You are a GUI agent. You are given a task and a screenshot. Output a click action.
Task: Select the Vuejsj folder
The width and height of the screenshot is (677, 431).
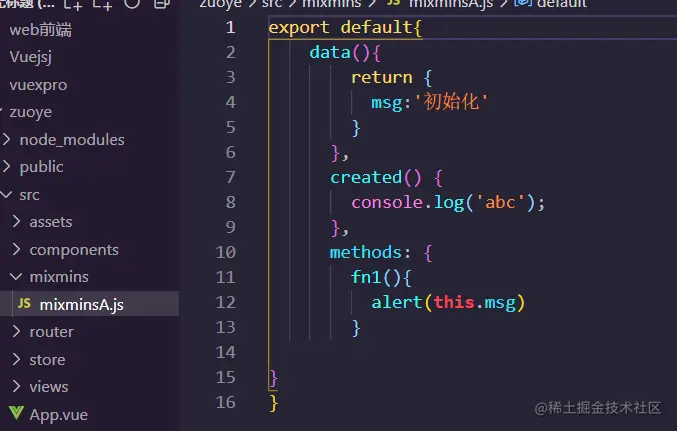(x=31, y=57)
